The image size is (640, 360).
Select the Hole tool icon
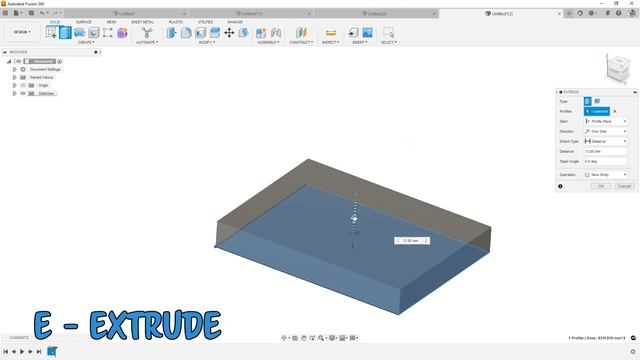point(93,32)
